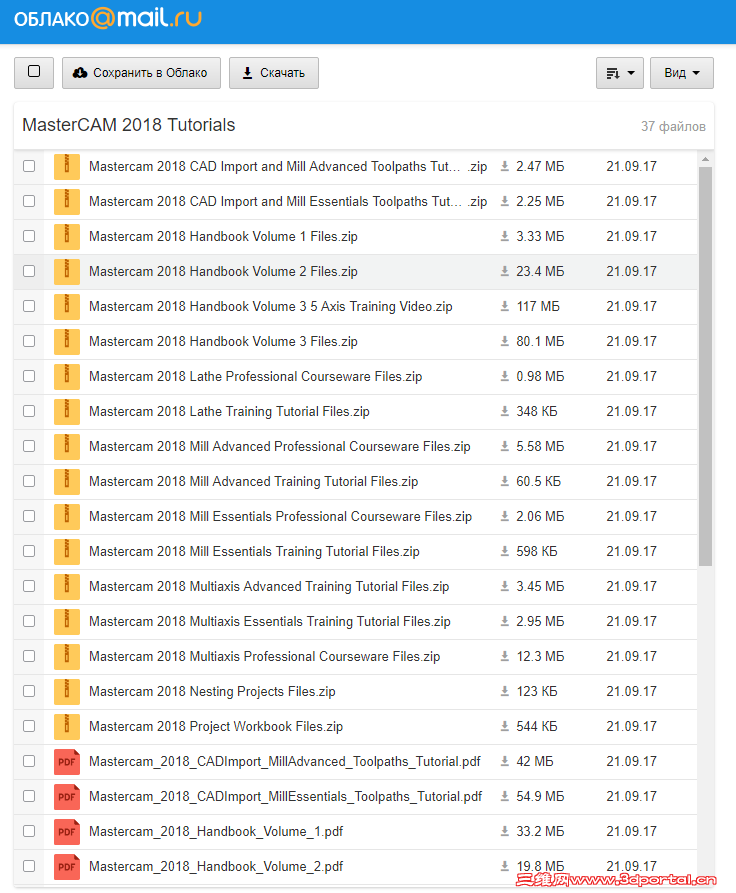Click PDF icon of Handbook_Volume_2.pdf
This screenshot has height=893, width=736.
67,867
